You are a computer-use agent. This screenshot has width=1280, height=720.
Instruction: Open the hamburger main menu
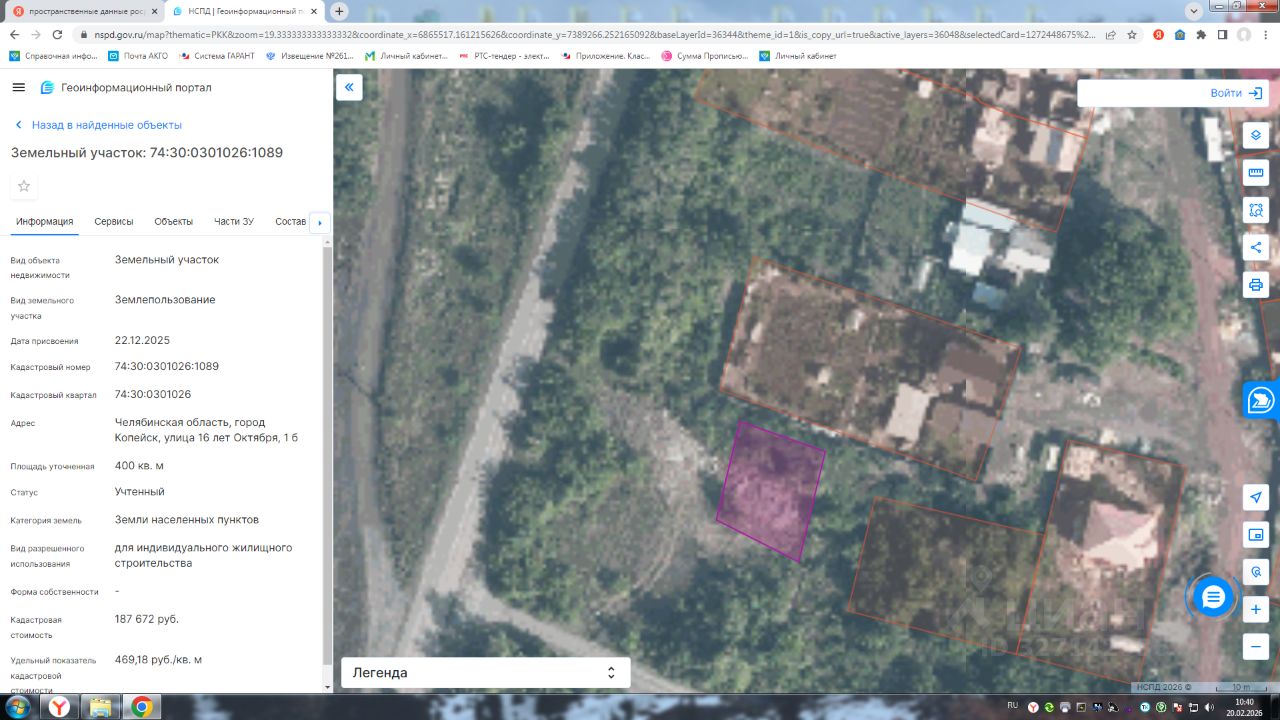click(18, 88)
